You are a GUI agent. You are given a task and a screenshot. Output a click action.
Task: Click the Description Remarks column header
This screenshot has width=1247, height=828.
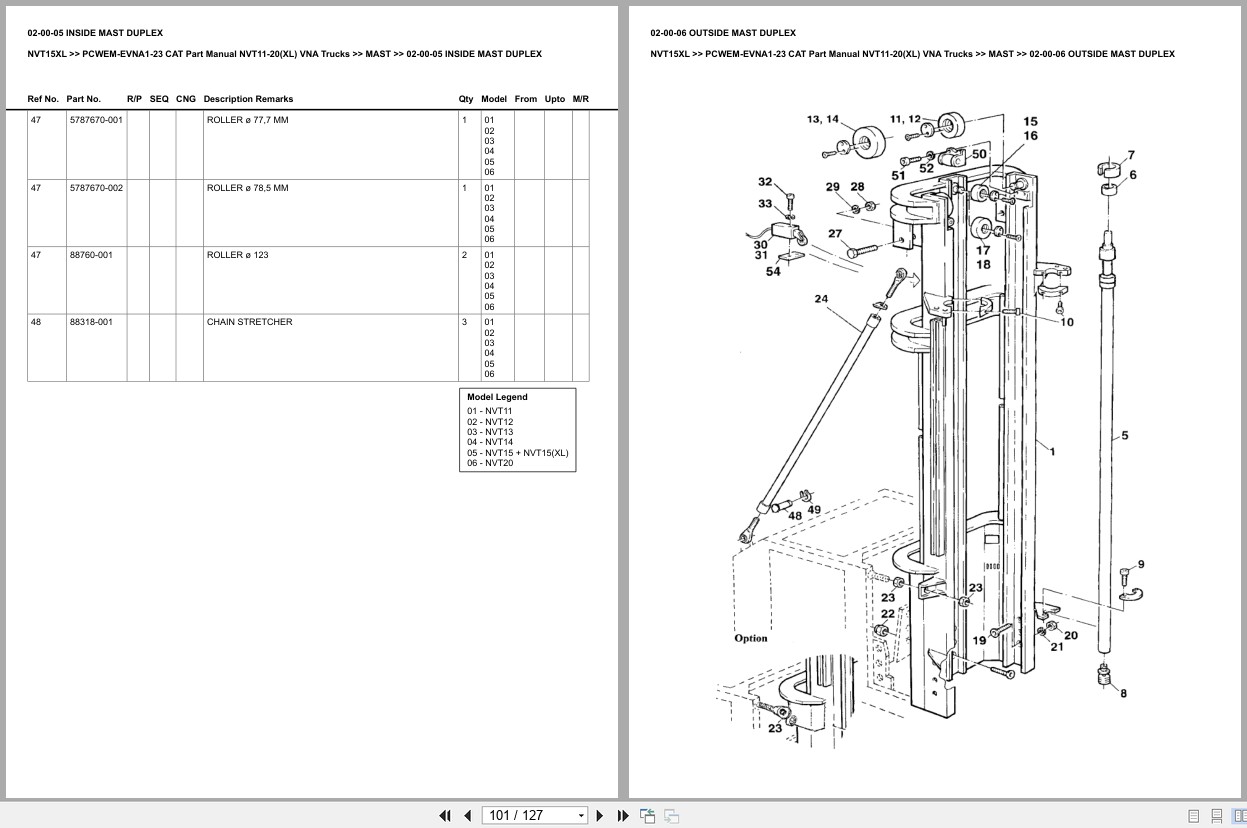tap(248, 99)
